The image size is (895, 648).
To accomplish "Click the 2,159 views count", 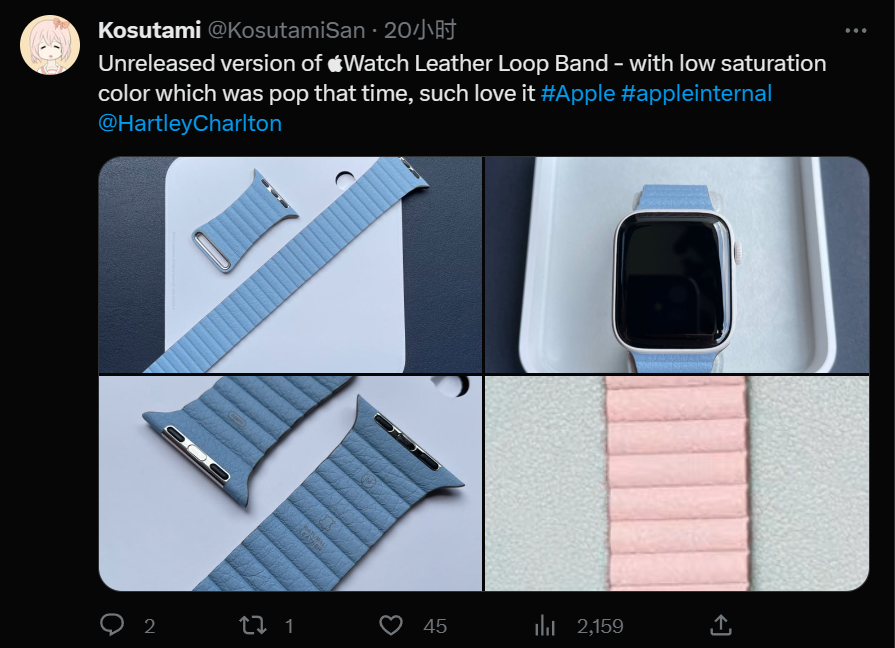I will pyautogui.click(x=600, y=626).
